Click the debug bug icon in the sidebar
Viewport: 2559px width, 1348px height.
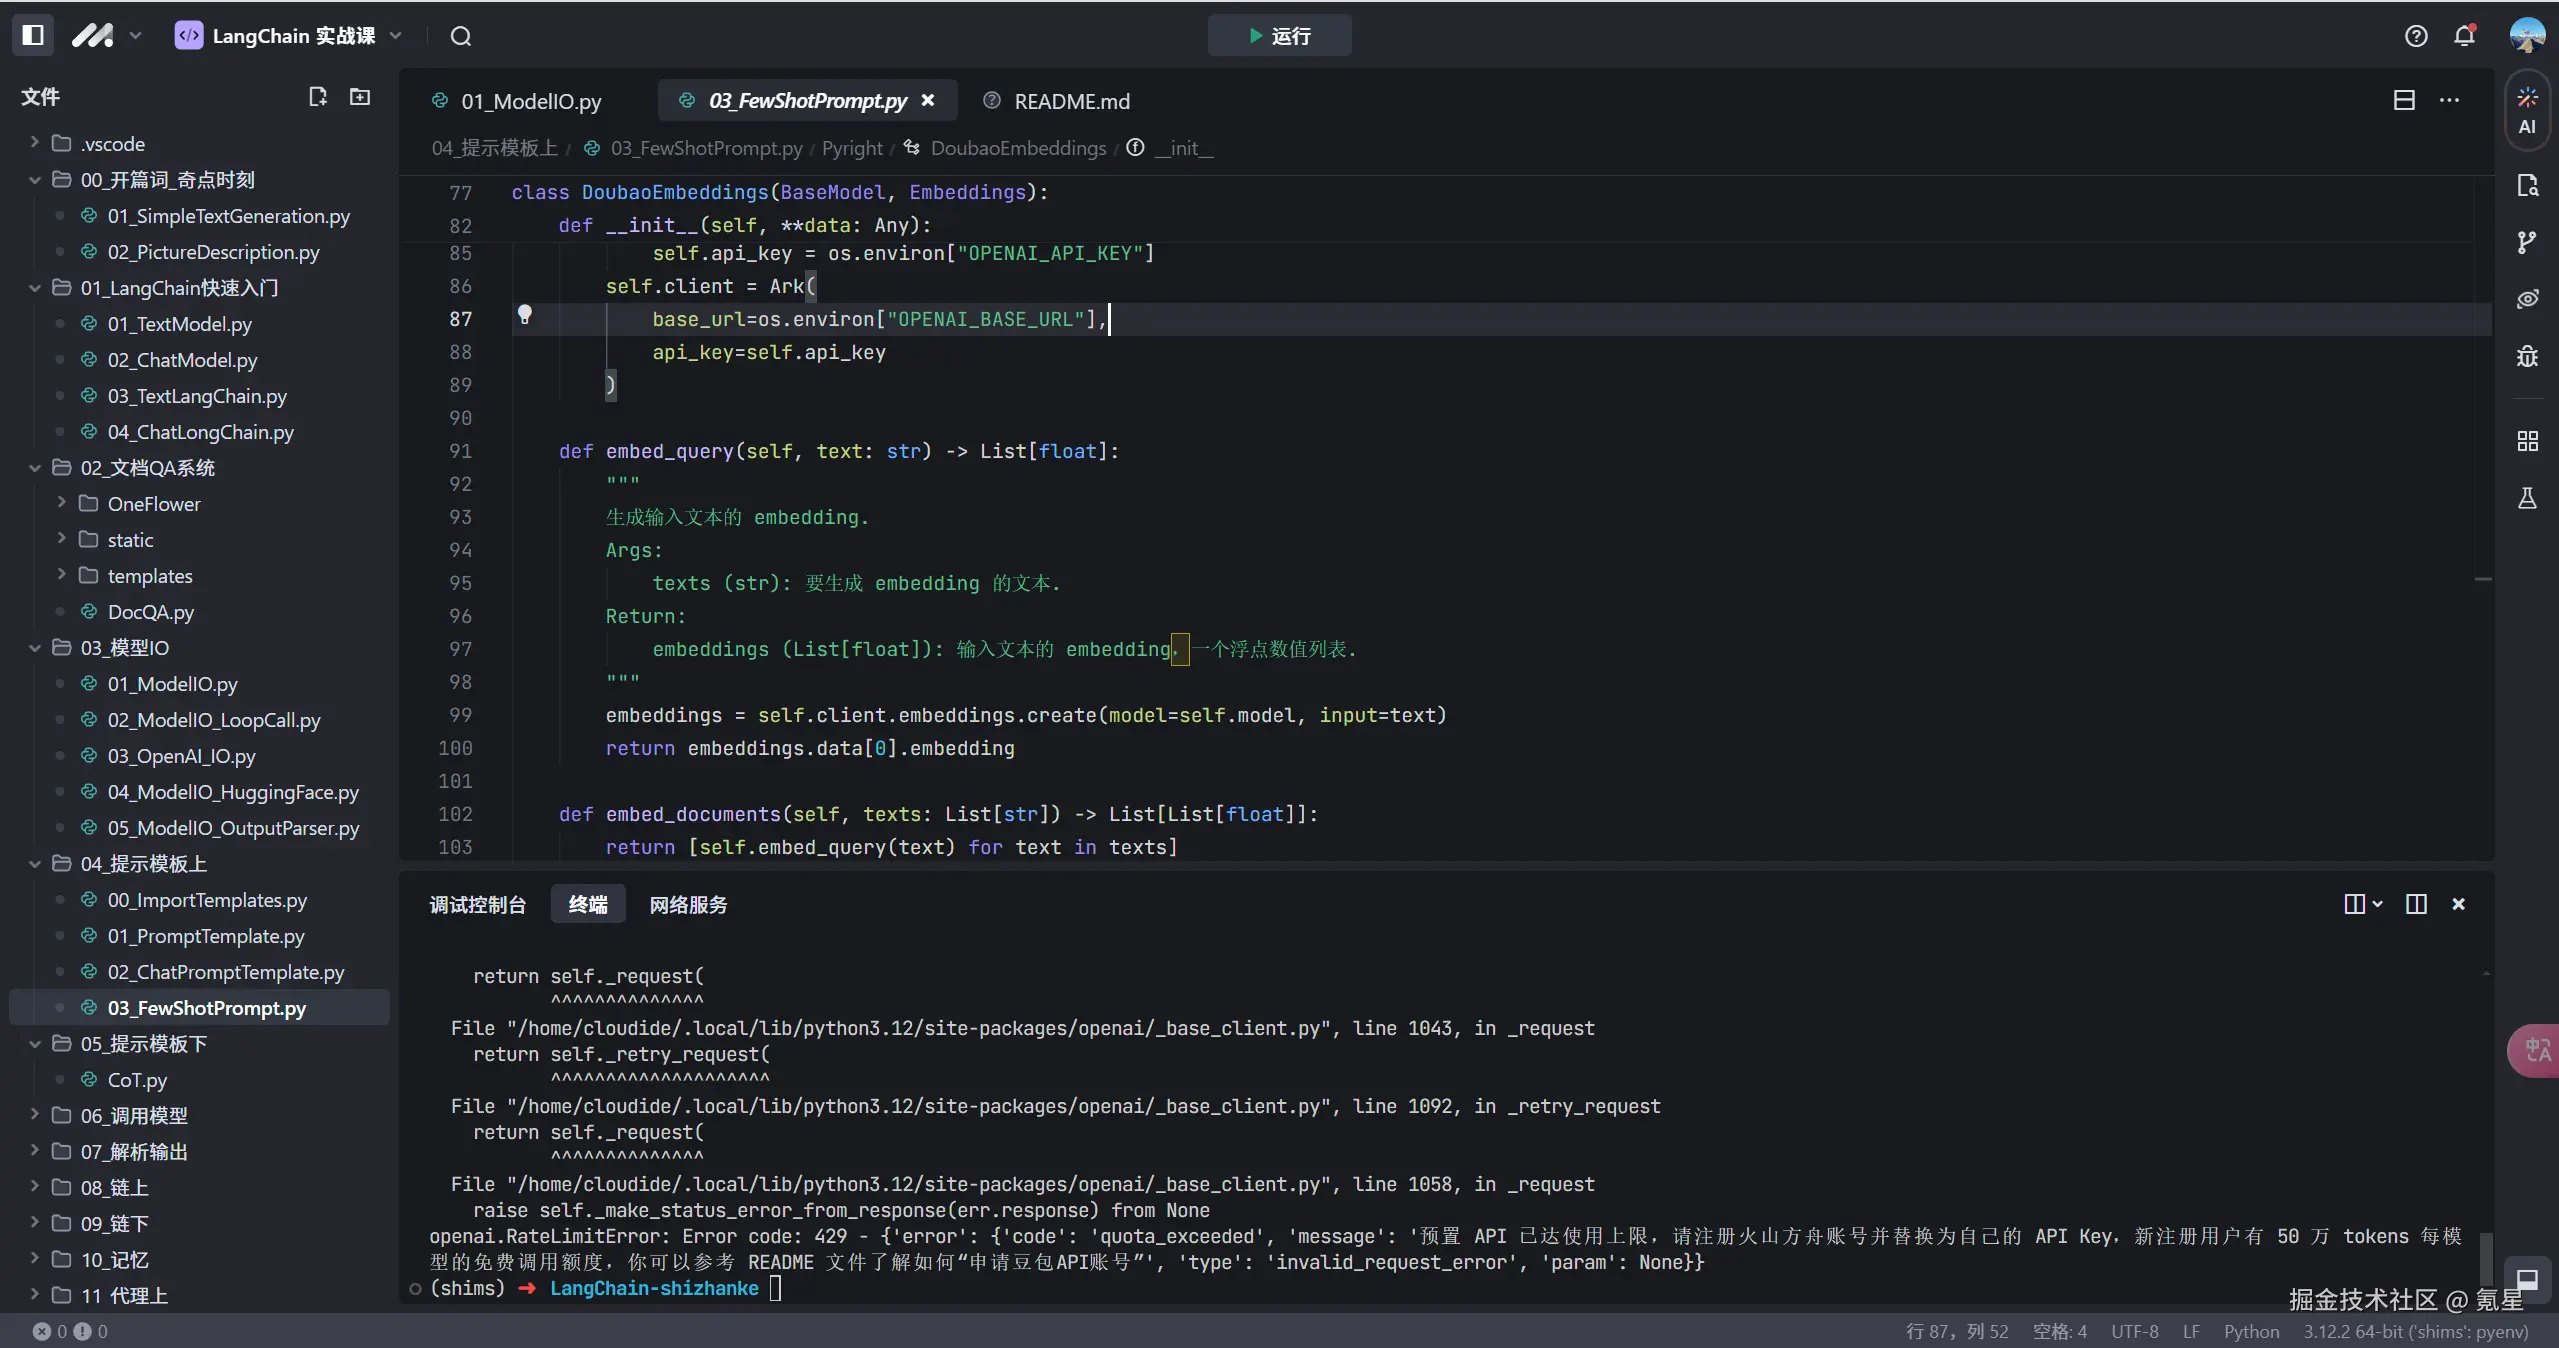coord(2527,356)
